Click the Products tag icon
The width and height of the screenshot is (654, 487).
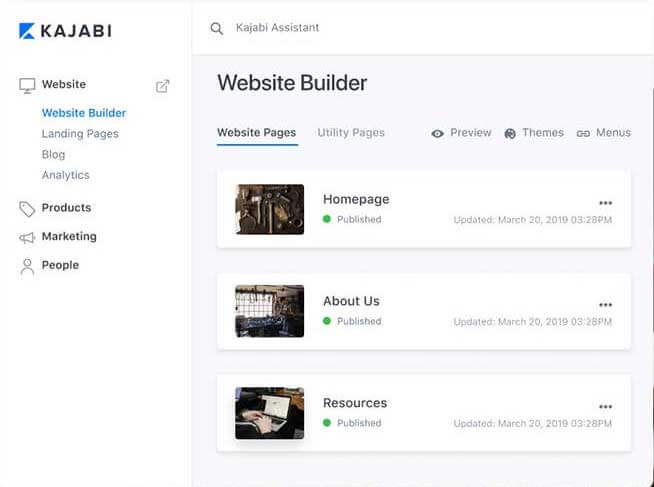tap(27, 209)
